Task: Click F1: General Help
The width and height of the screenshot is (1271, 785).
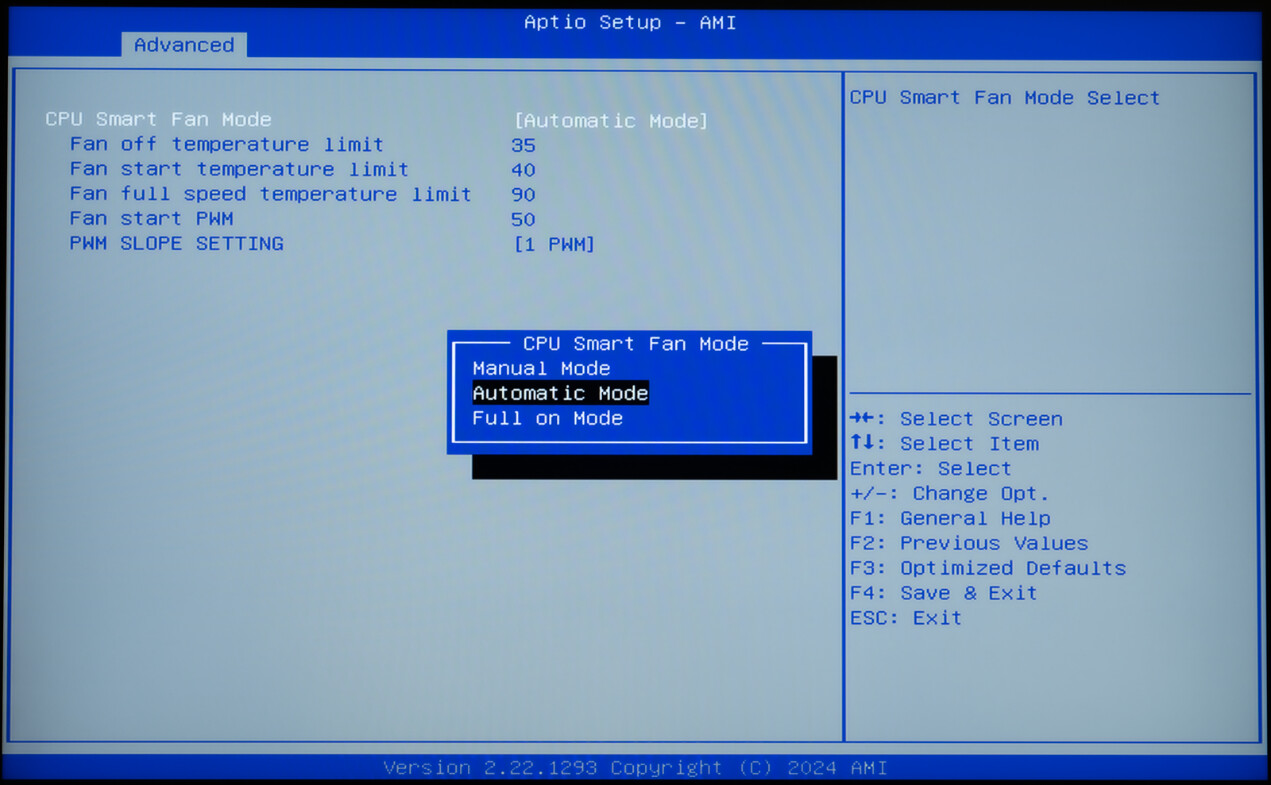Action: 950,519
